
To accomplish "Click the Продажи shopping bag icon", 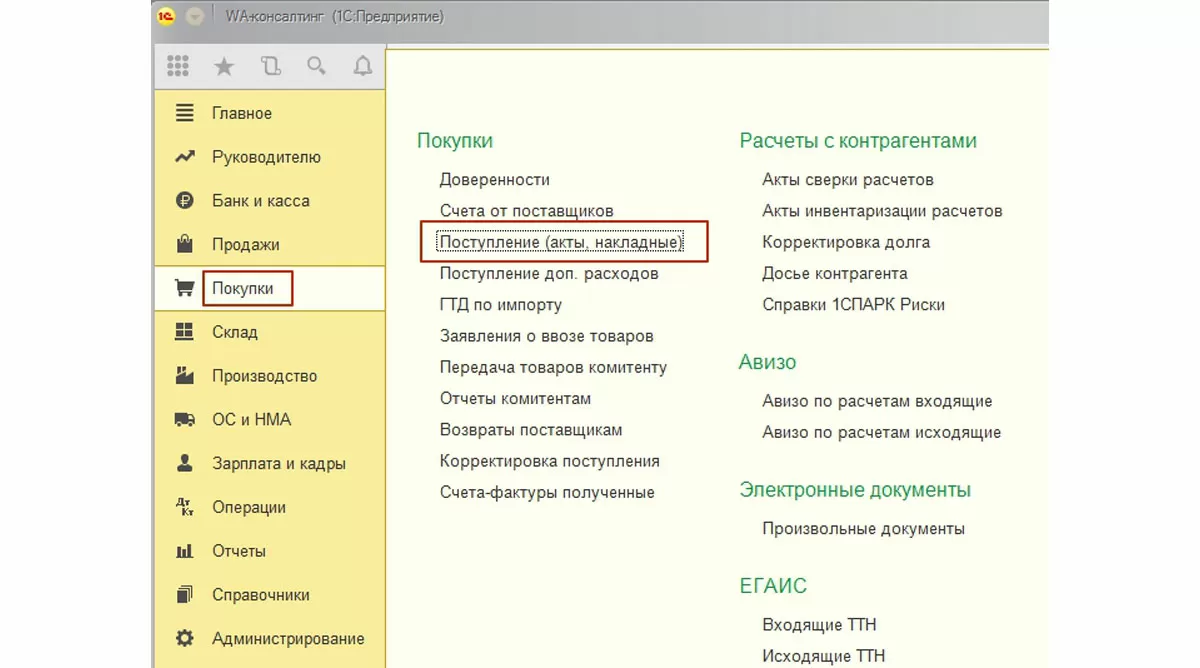I will [184, 244].
